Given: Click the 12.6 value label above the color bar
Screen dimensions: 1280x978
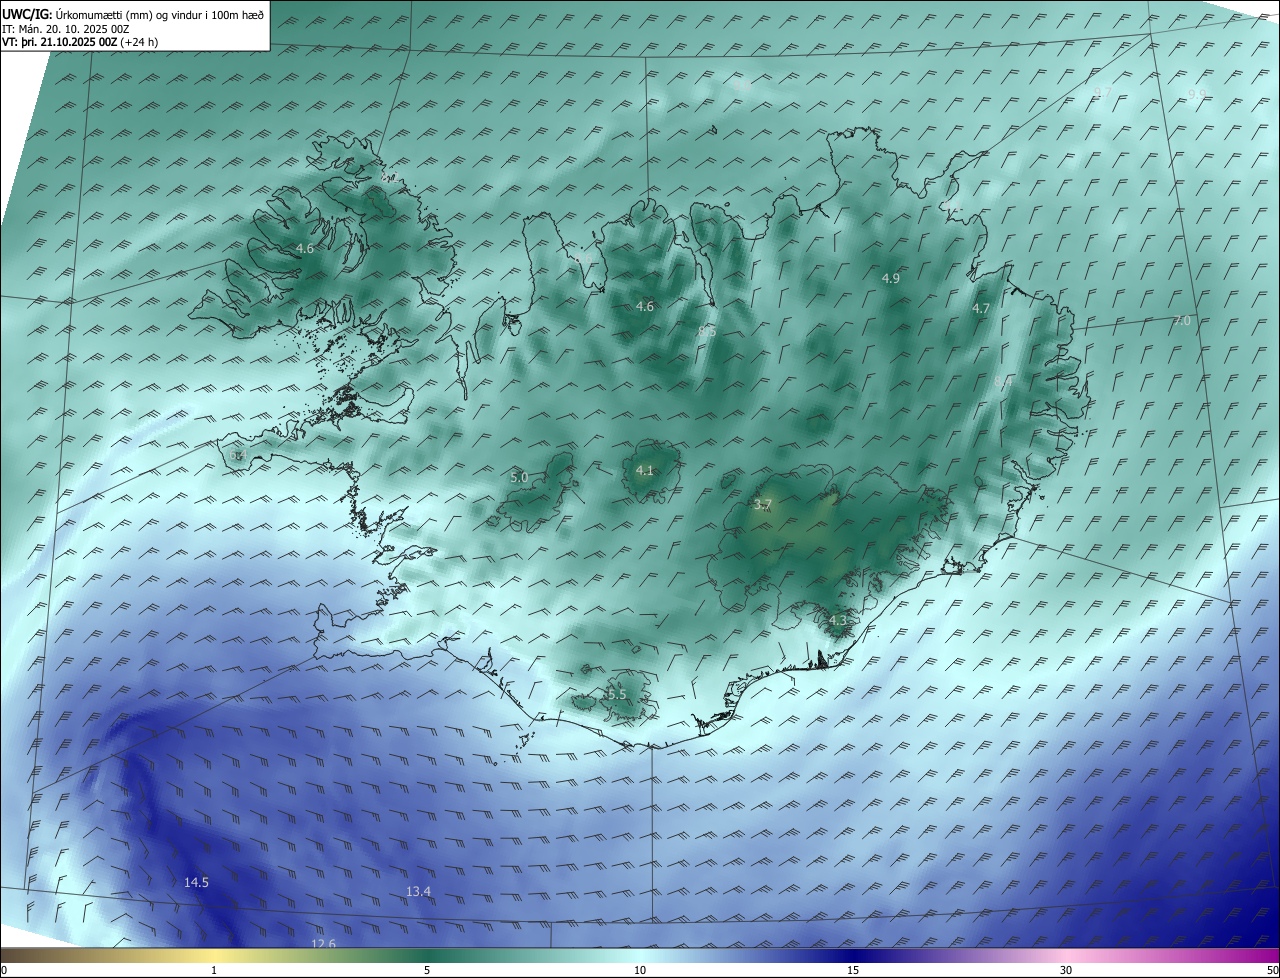Looking at the screenshot, I should click(x=323, y=943).
